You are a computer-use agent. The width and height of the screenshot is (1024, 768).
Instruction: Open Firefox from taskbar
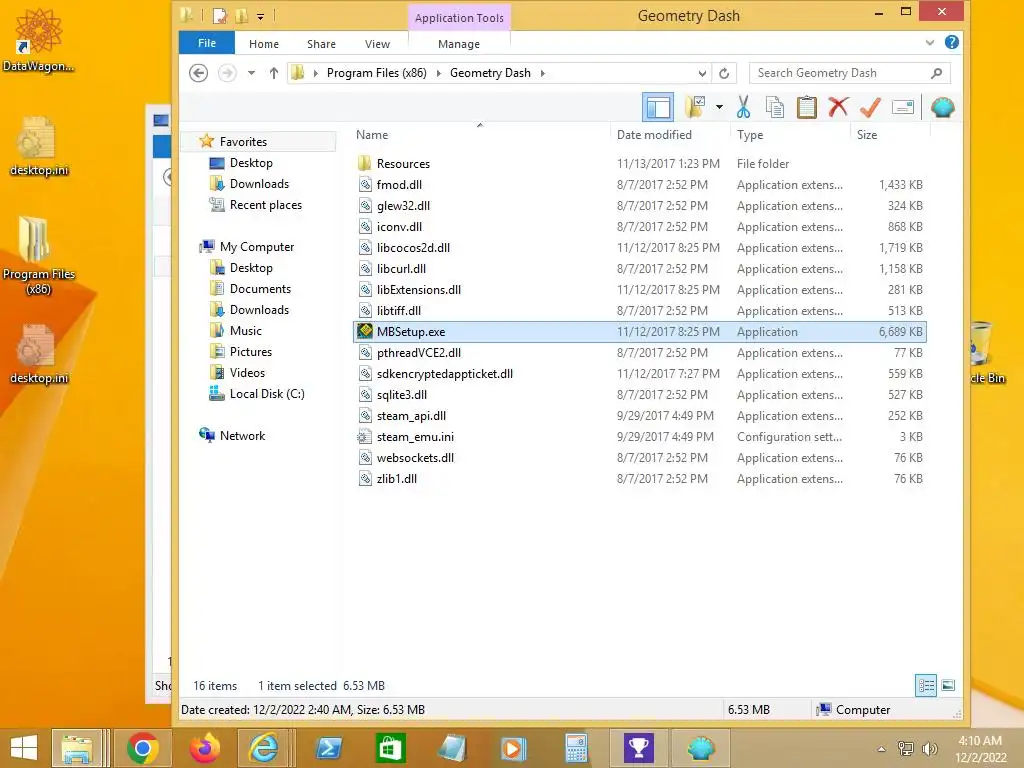click(x=204, y=748)
